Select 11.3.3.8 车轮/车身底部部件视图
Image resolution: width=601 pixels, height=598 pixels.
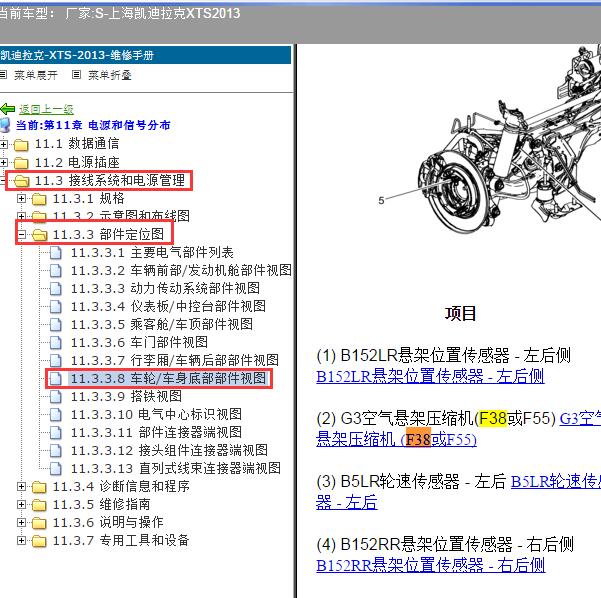pos(168,378)
